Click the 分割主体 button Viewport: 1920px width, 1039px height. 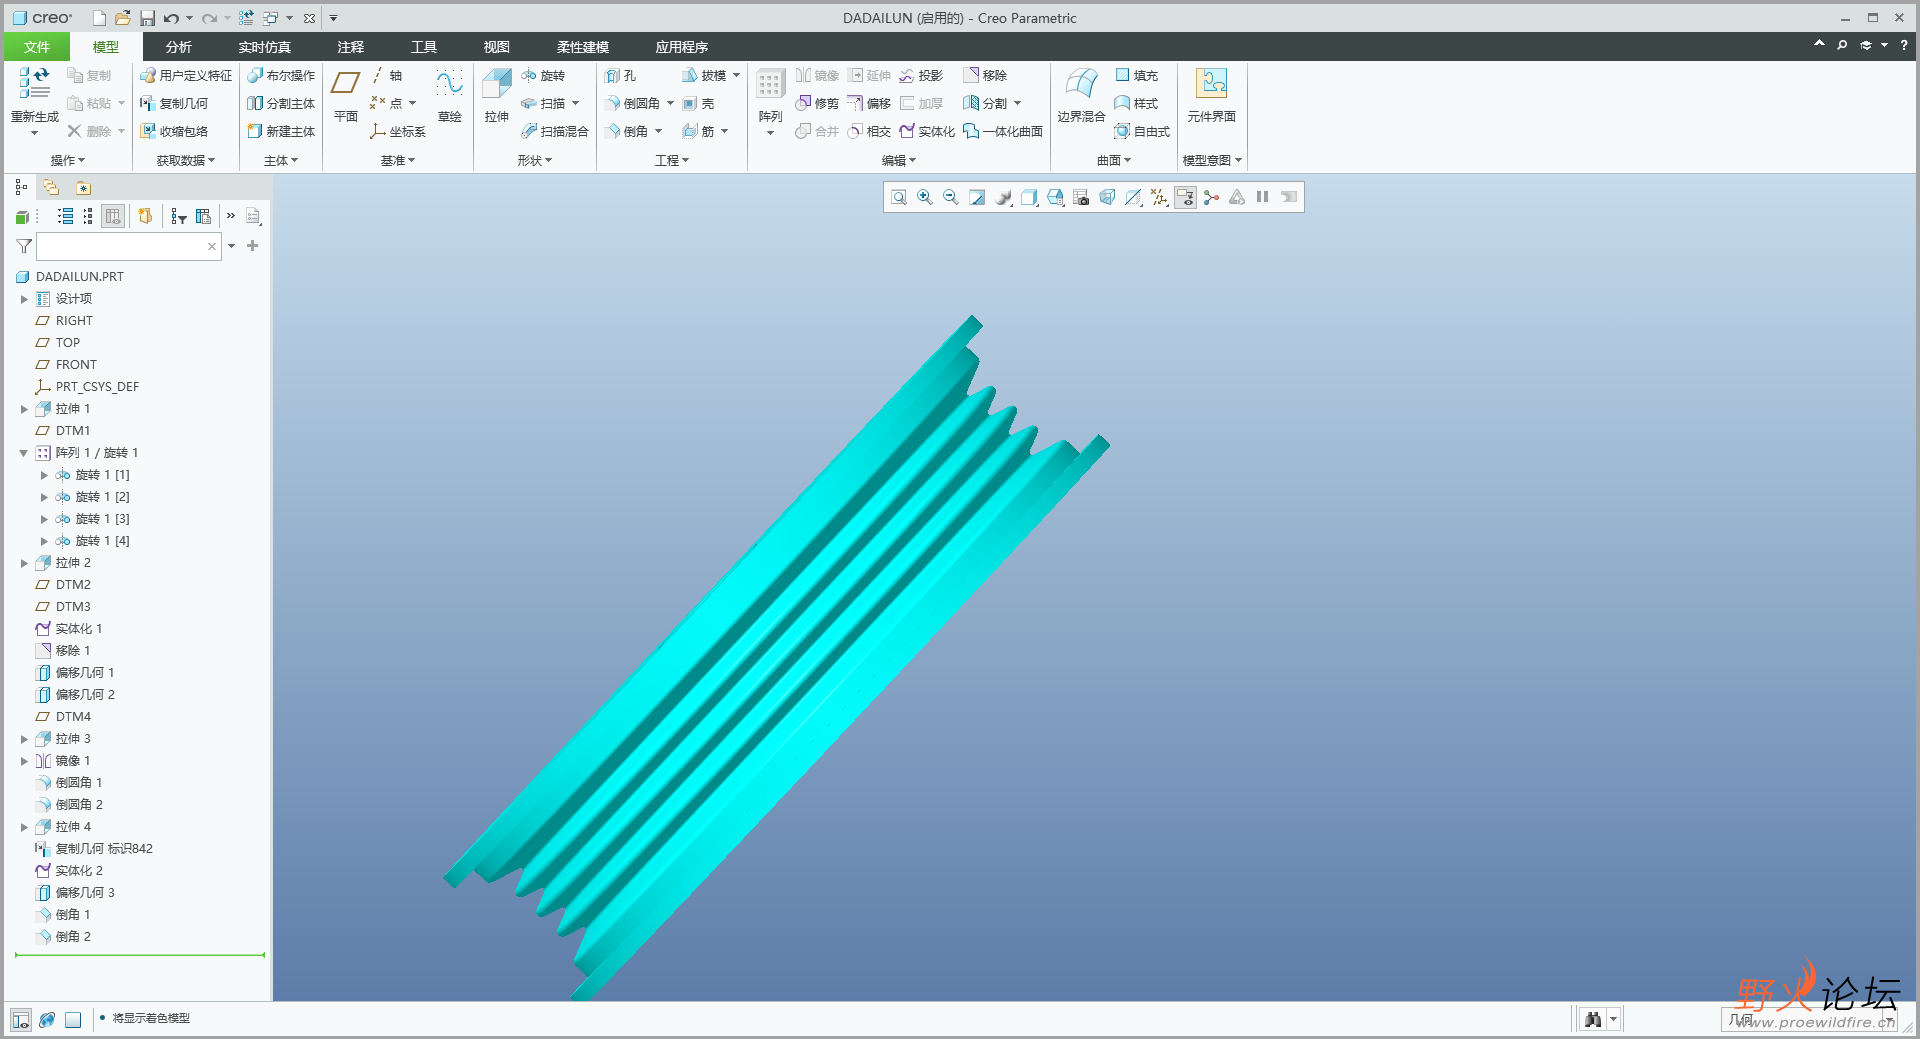(x=281, y=103)
